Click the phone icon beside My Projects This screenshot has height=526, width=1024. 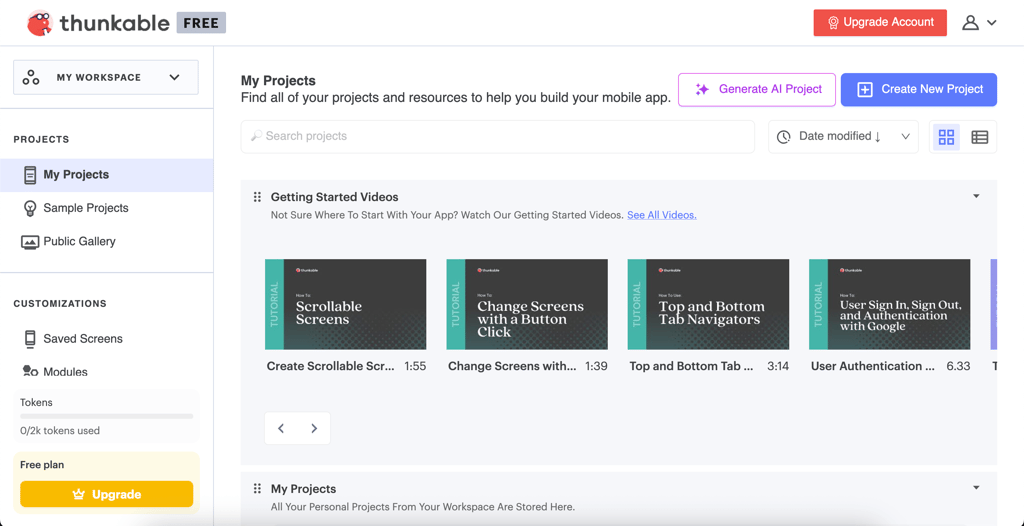(x=30, y=174)
